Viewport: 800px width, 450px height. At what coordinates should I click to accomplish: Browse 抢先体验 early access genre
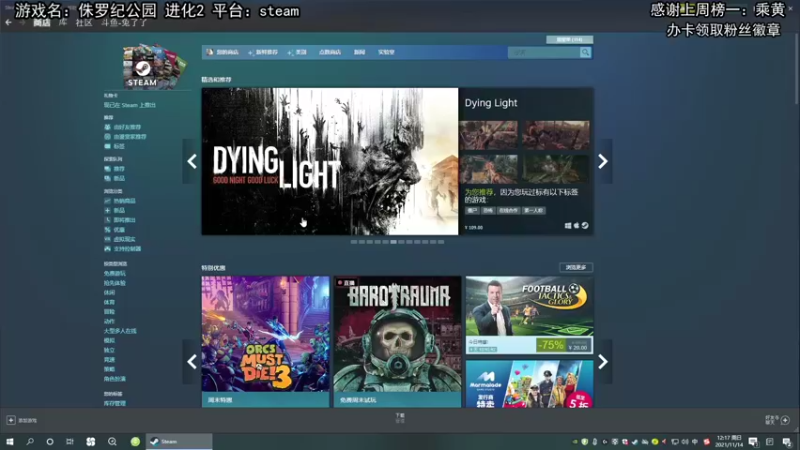pos(114,283)
